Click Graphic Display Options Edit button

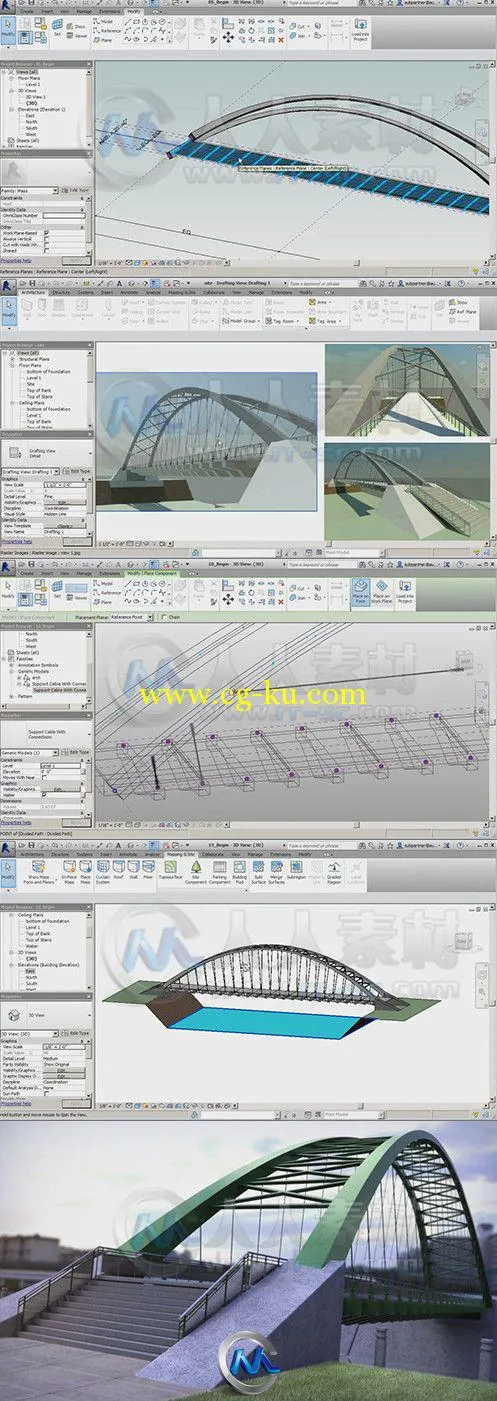63,1075
